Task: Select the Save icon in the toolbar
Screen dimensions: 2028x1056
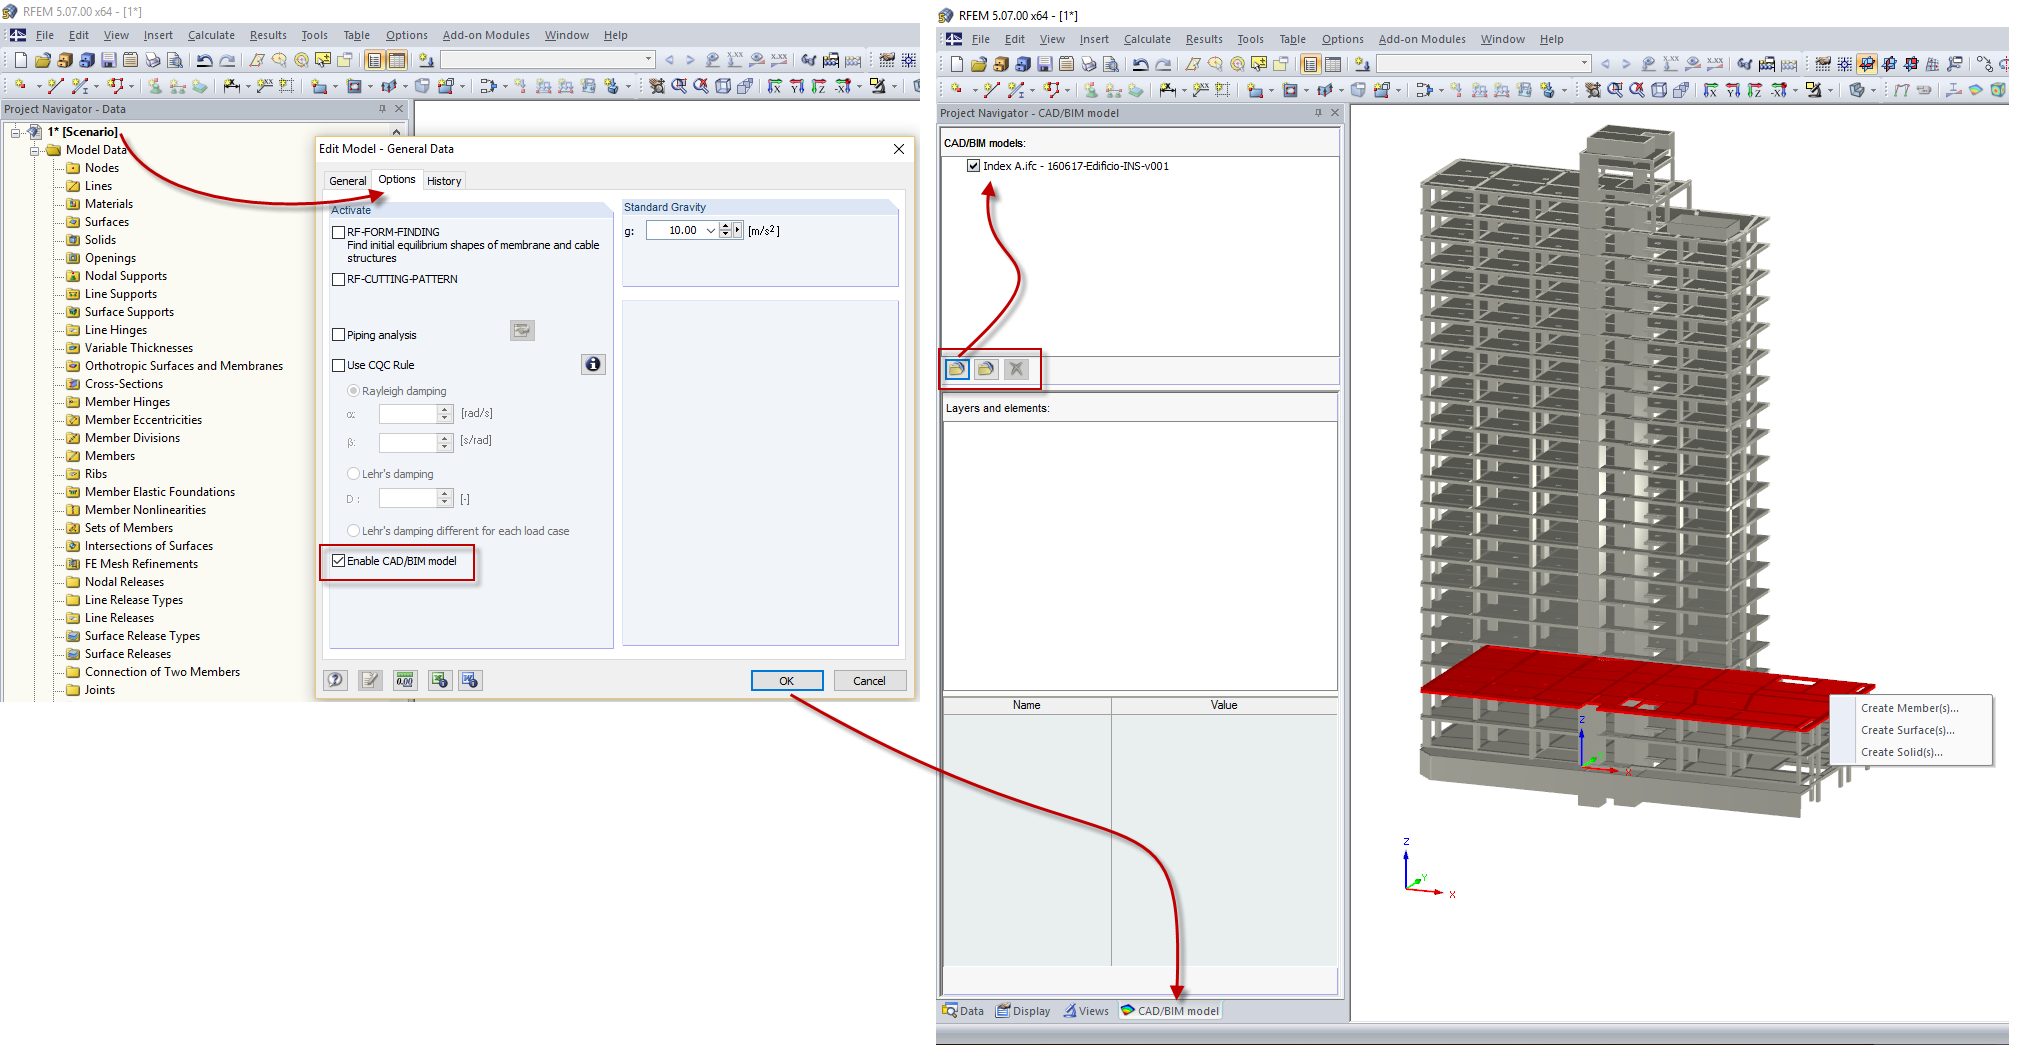Action: [108, 59]
